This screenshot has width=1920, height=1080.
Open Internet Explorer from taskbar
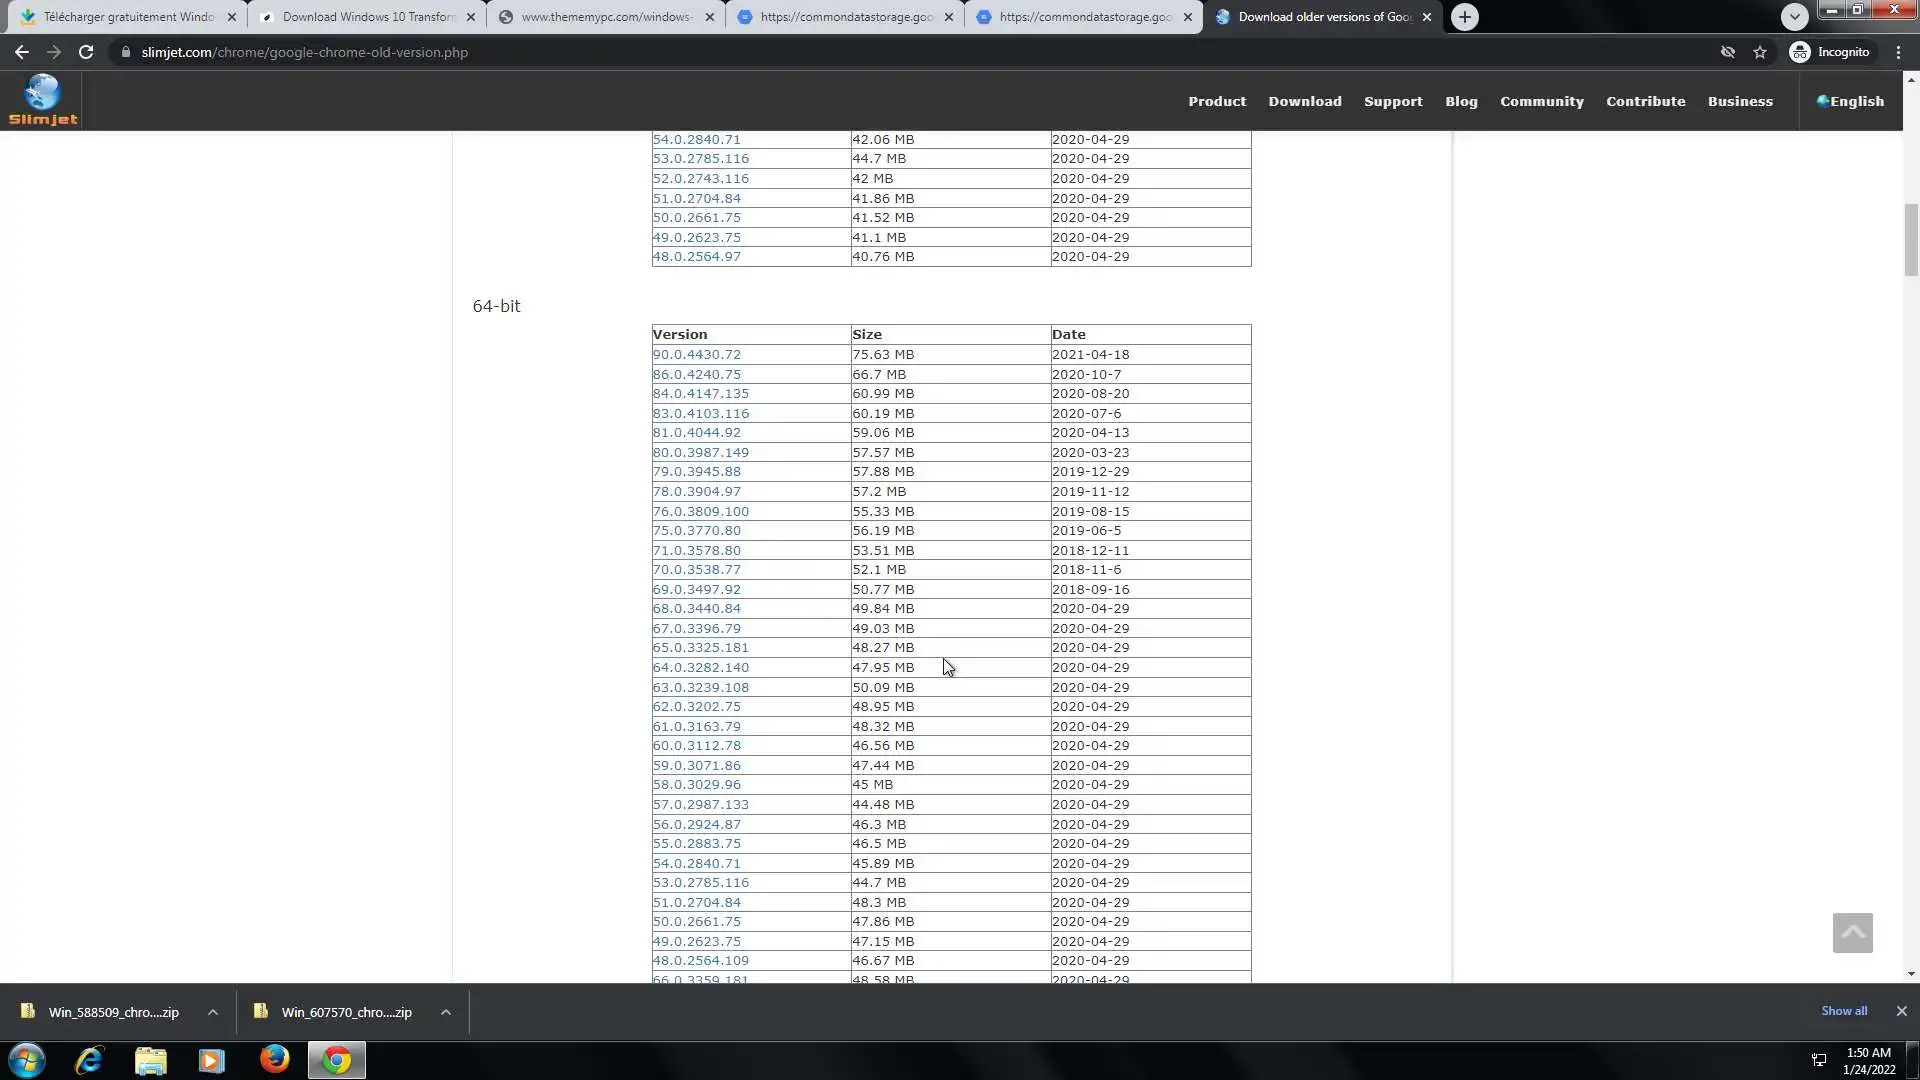(x=89, y=1060)
